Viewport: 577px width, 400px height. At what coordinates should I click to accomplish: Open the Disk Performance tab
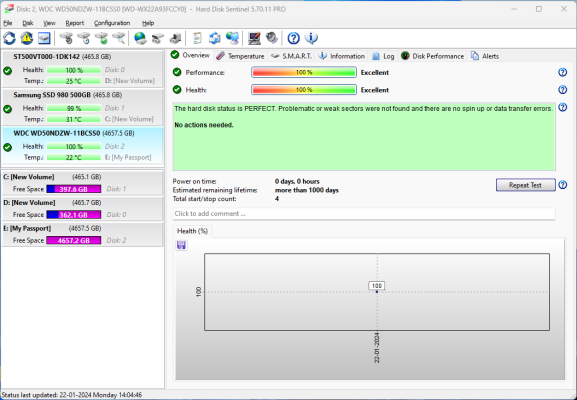[x=432, y=56]
